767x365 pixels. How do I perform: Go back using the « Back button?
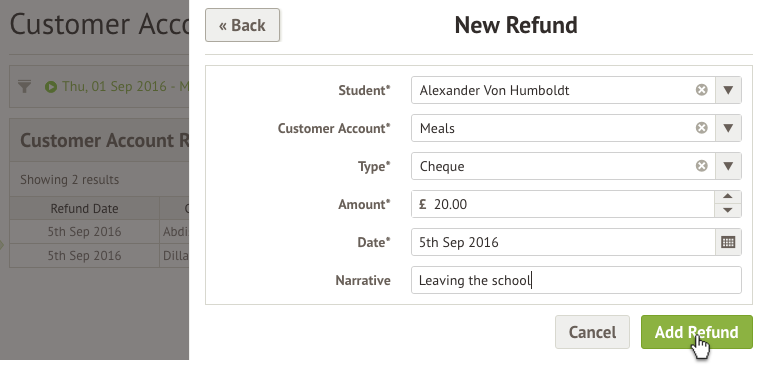[243, 25]
